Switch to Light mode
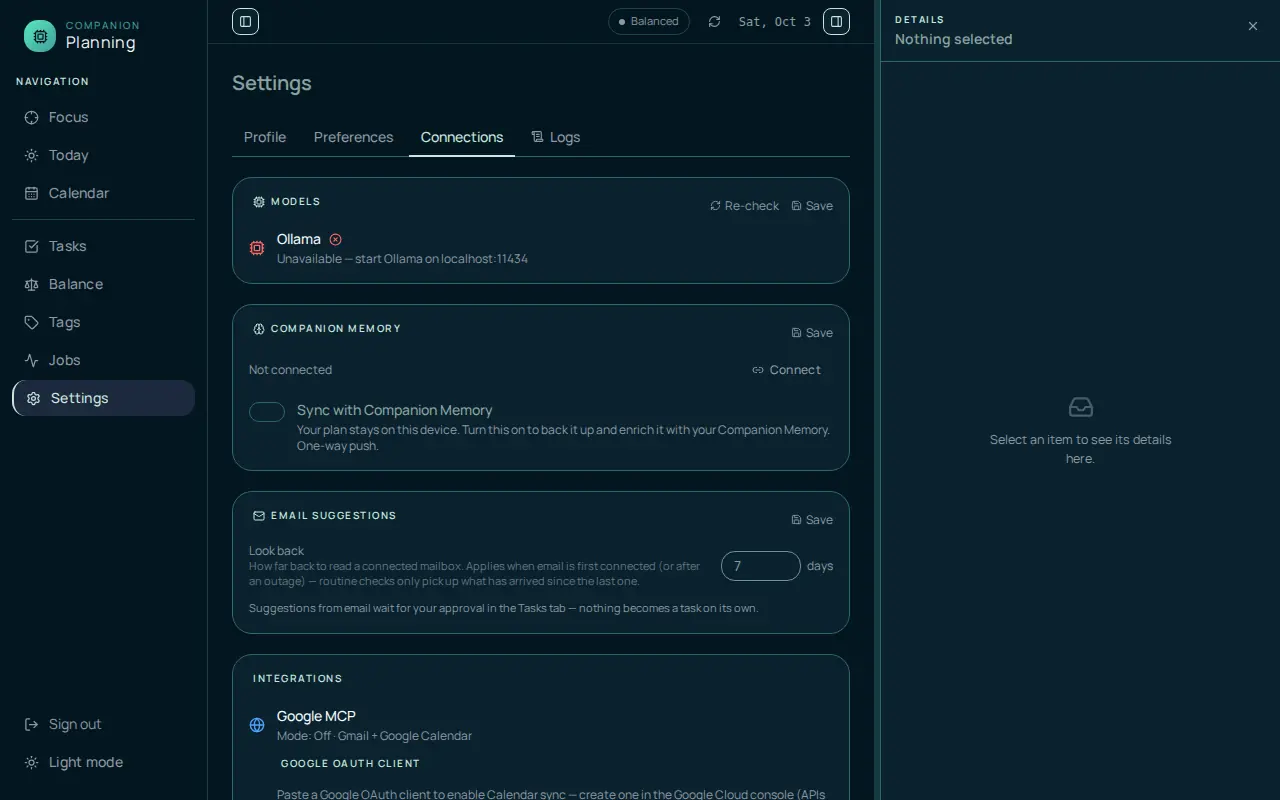Viewport: 1280px width, 800px height. (x=103, y=762)
